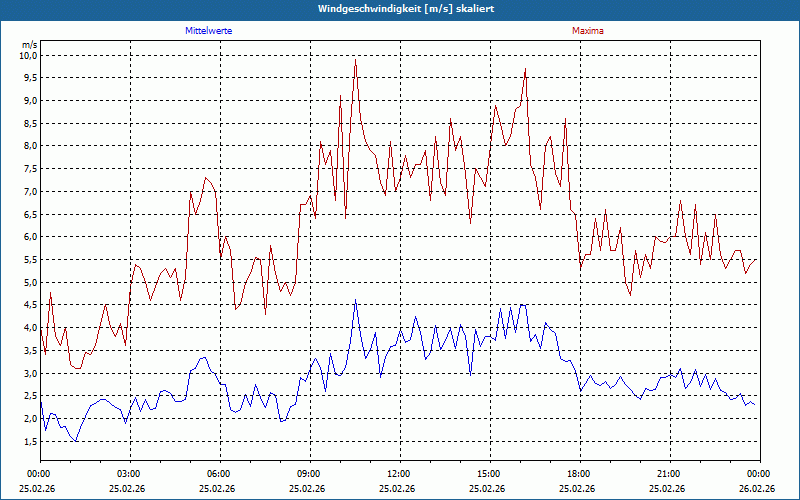Click the chart title Windgeschwindigkeit skaliert
The image size is (800, 500).
click(406, 9)
